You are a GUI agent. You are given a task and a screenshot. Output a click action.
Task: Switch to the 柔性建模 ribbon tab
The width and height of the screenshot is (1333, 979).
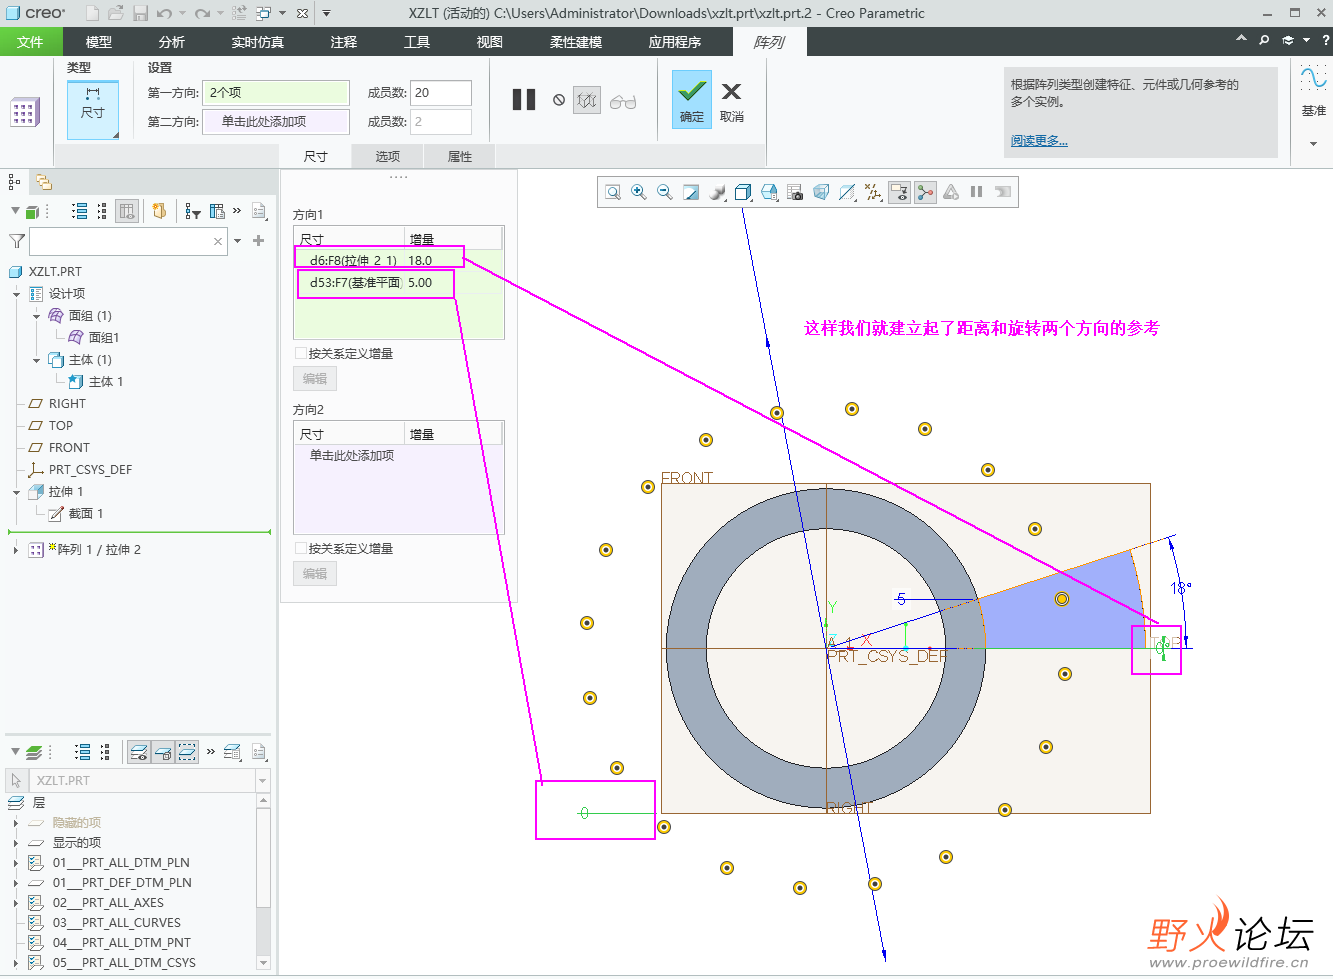pyautogui.click(x=576, y=42)
